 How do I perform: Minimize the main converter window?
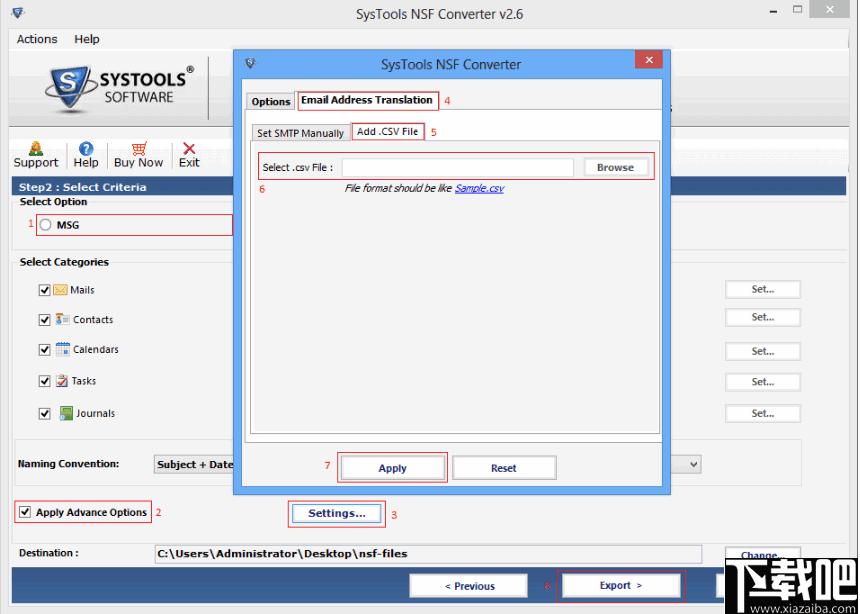pos(773,11)
